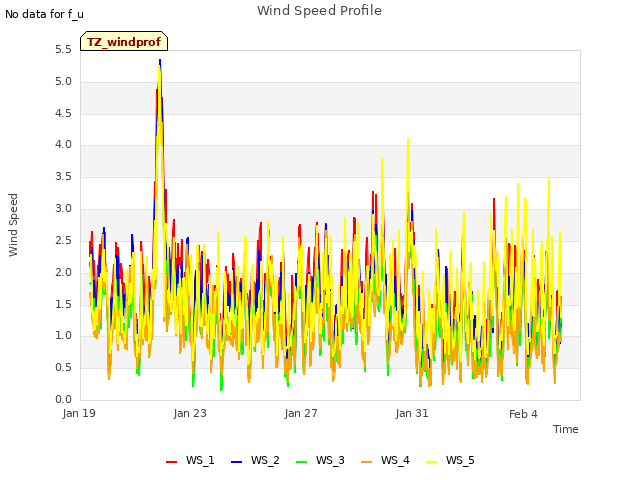Click the TZ_windprof annotation label
Viewport: 640px width, 480px height.
(x=124, y=42)
